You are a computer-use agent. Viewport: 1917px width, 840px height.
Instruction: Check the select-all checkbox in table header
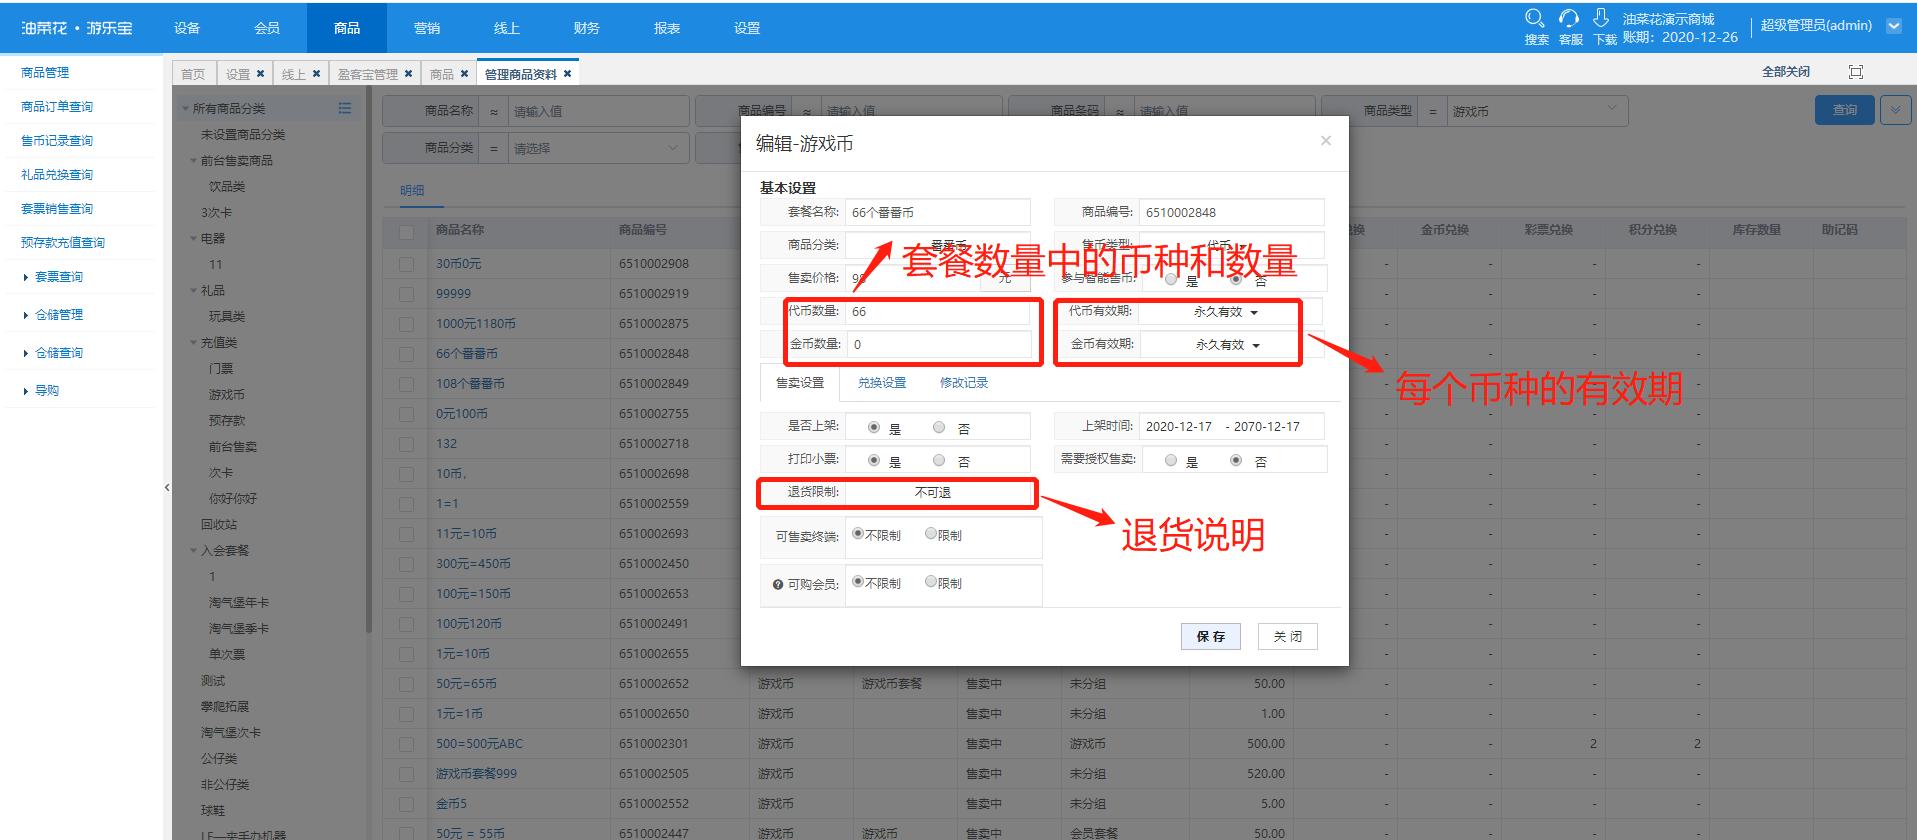pos(406,231)
